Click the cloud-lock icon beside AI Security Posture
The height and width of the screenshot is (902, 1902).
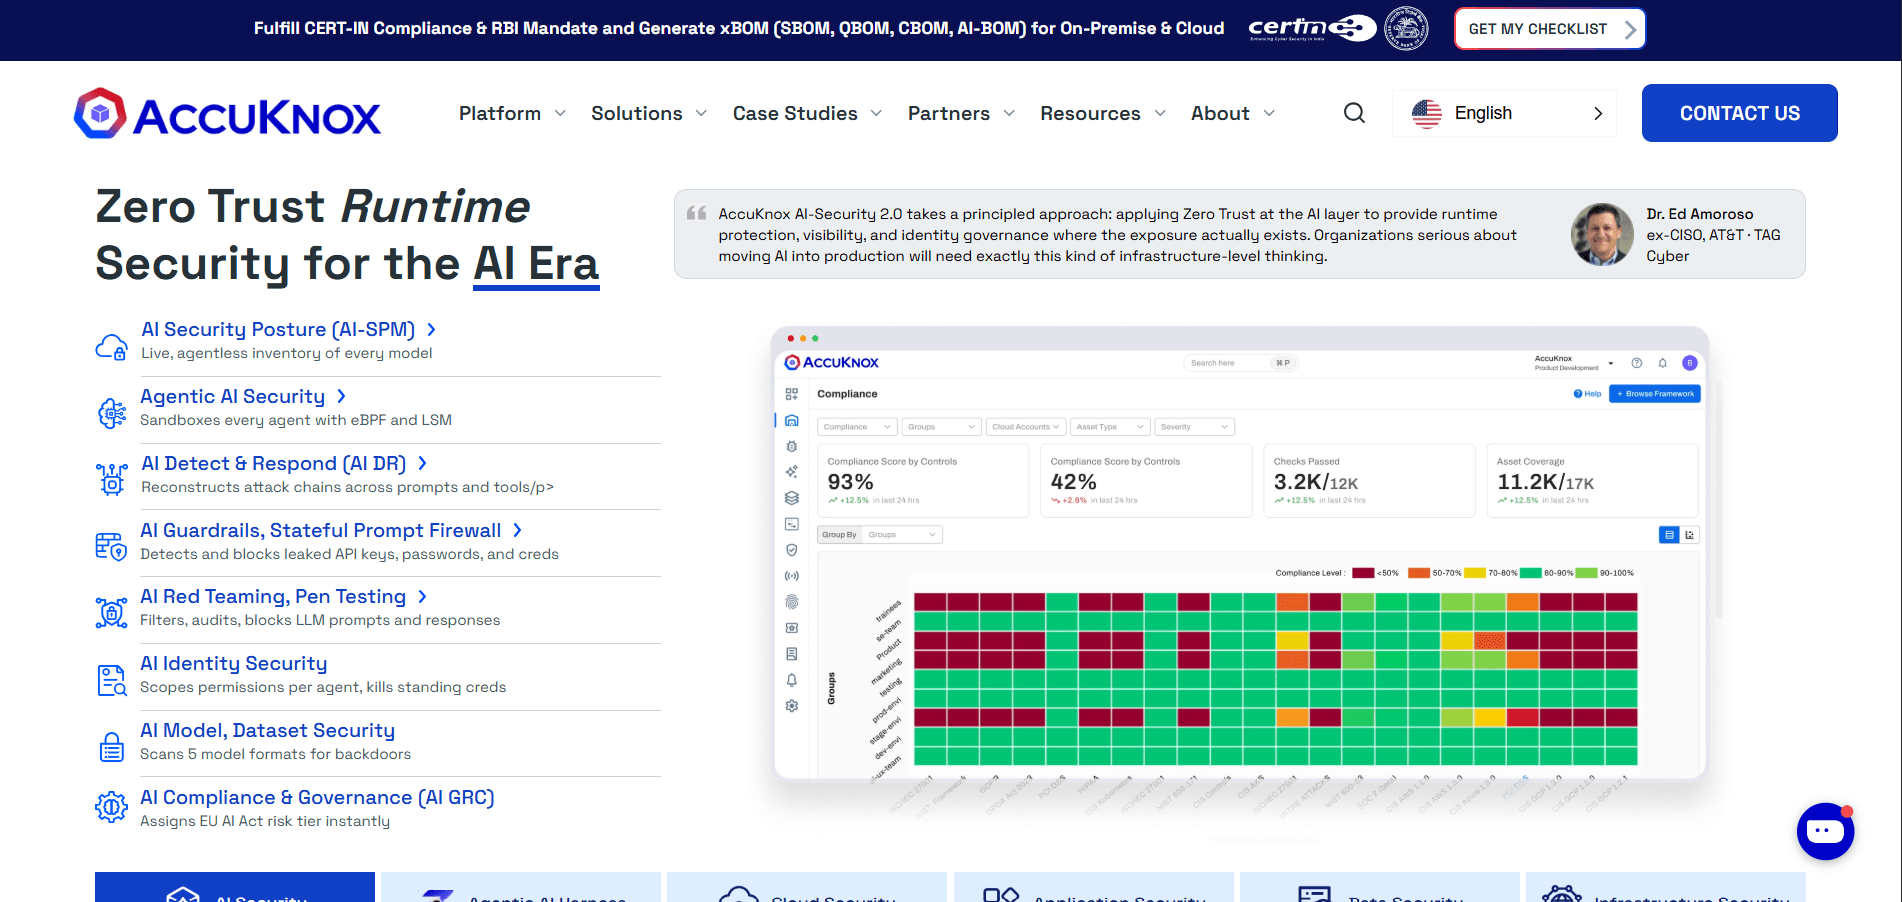tap(111, 345)
